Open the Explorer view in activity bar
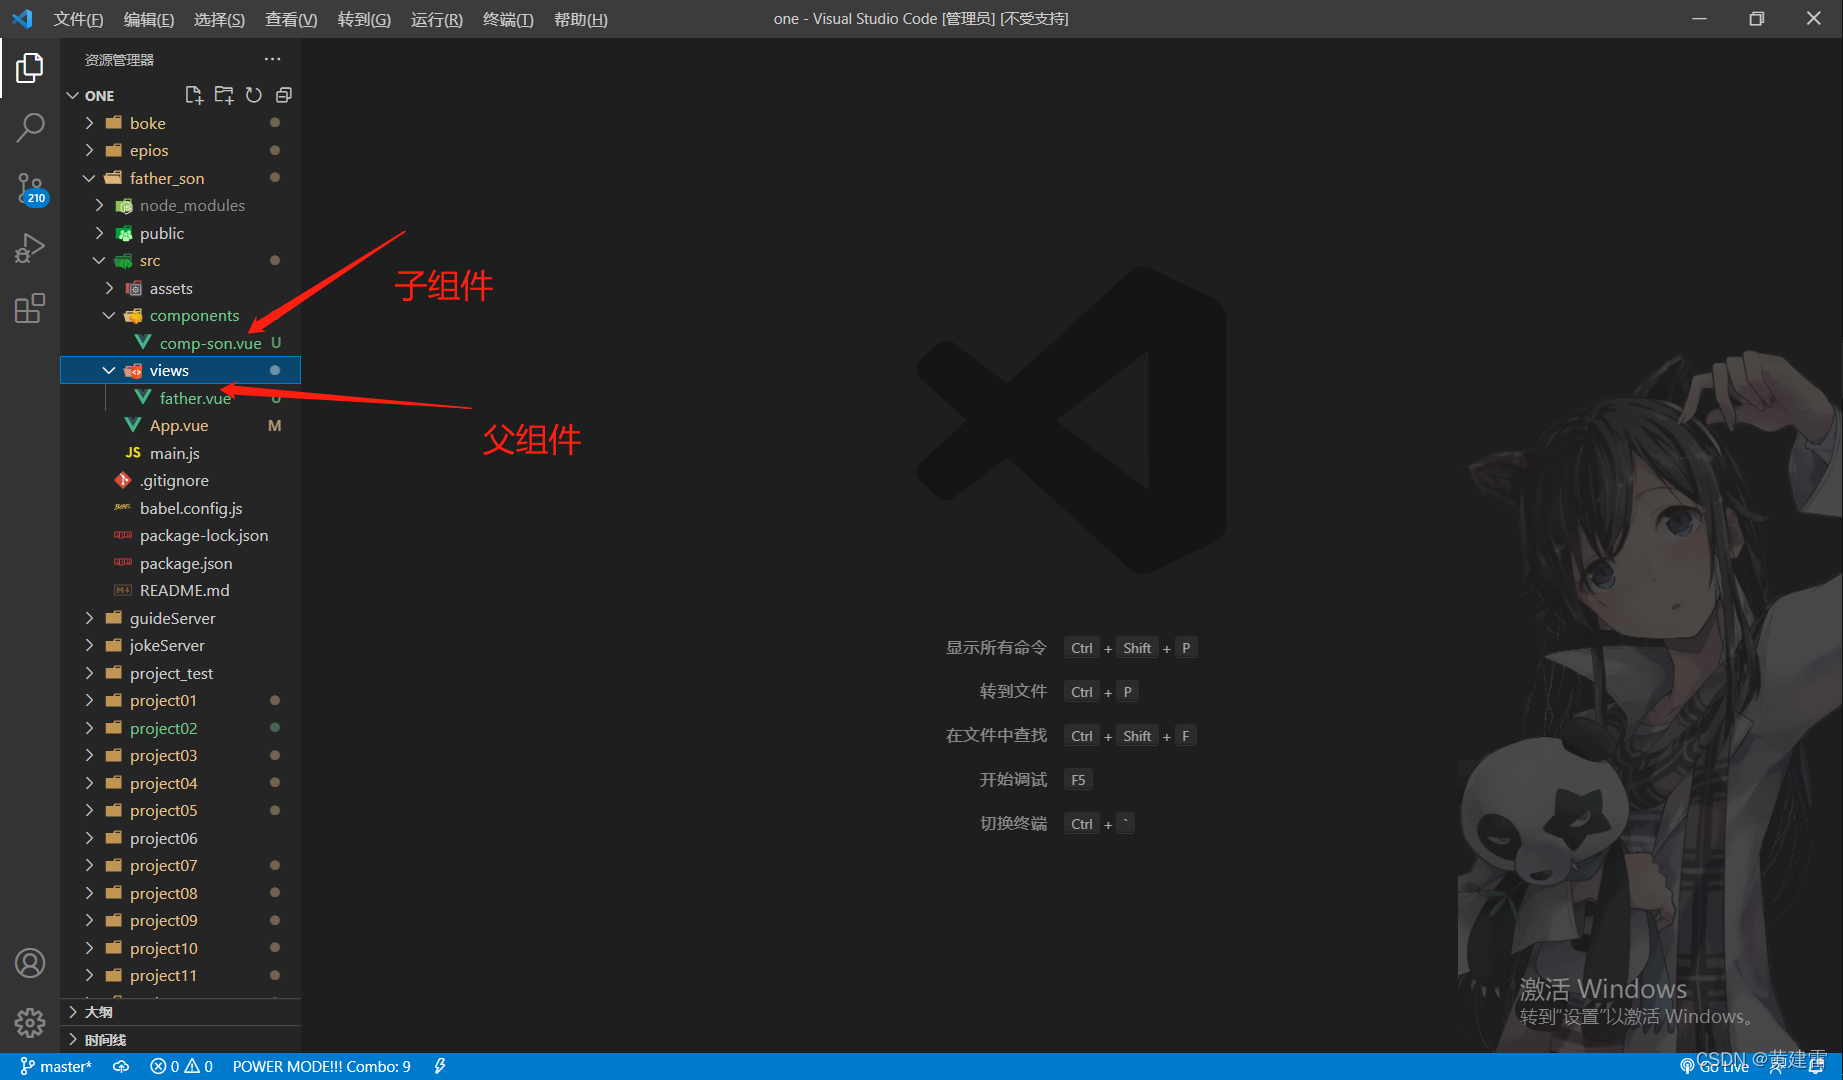The image size is (1843, 1080). [30, 68]
